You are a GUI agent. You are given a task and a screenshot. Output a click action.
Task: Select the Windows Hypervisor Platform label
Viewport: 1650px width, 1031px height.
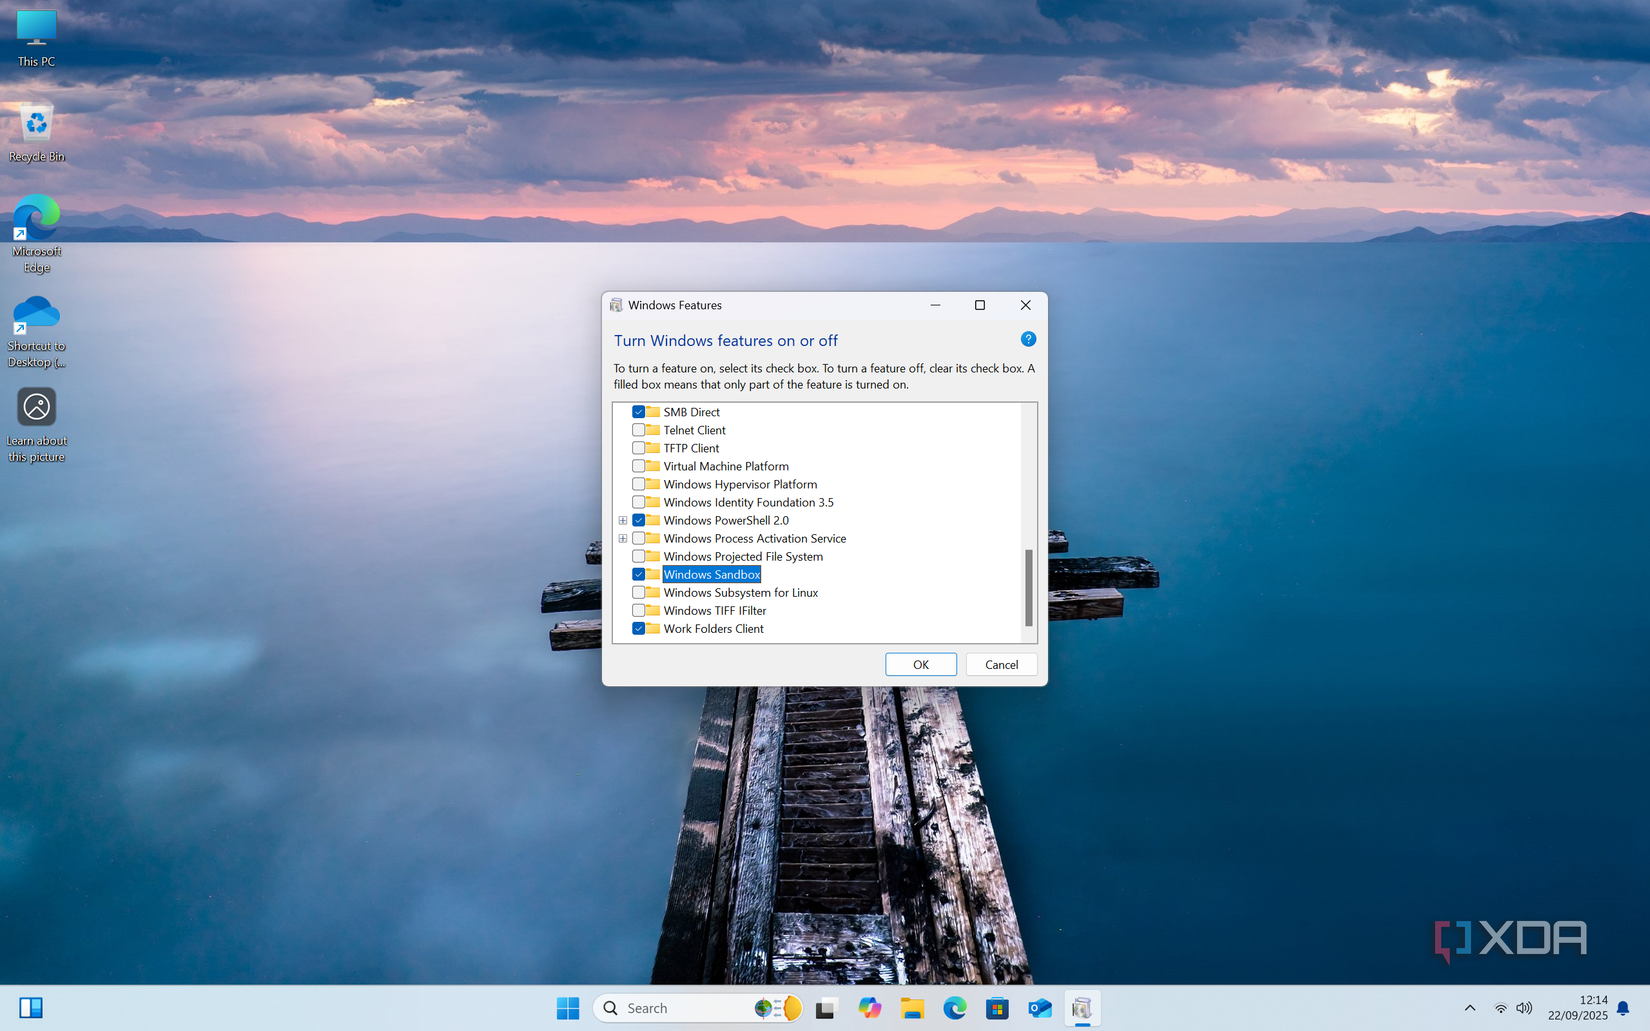[740, 484]
